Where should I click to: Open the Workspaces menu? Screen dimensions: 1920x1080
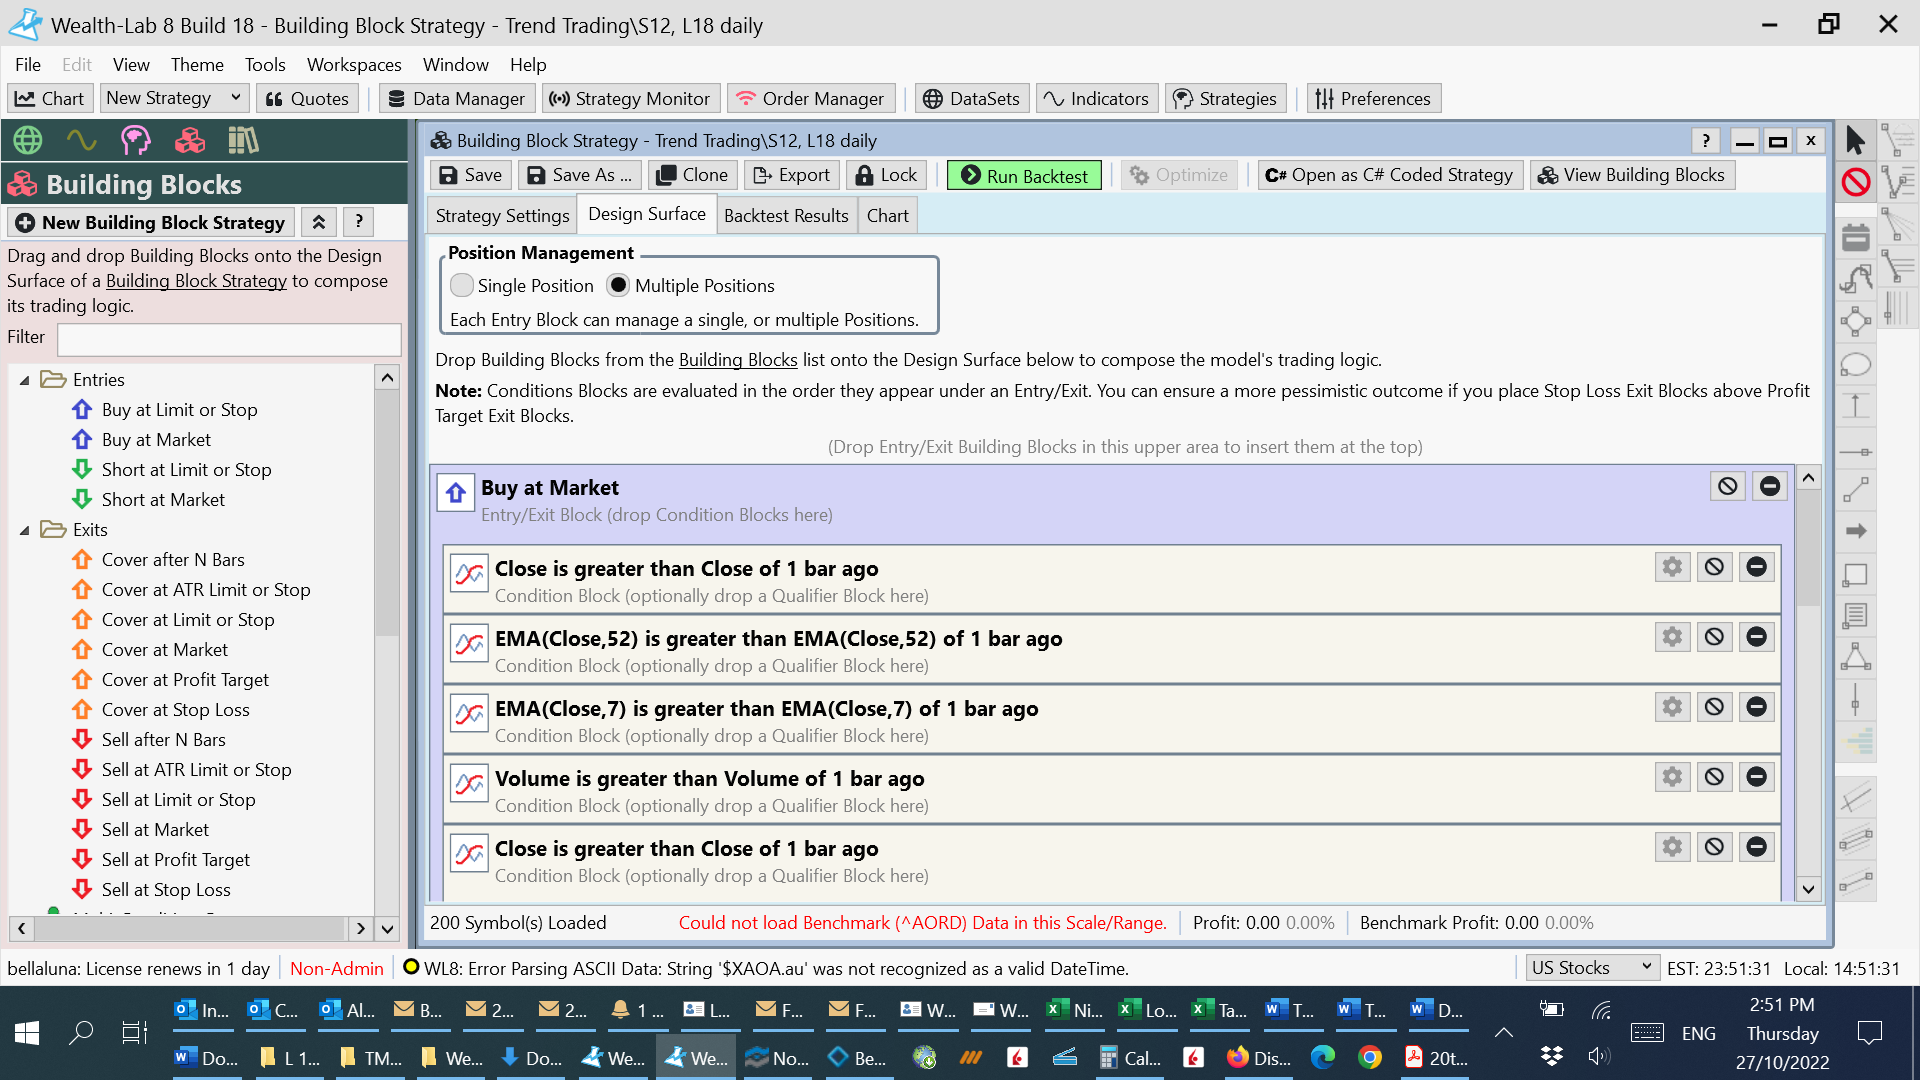coord(354,64)
